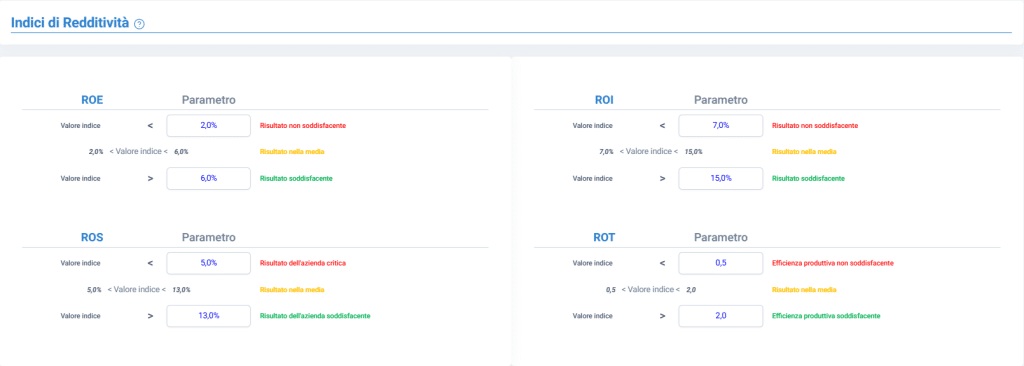
Task: Edit the ROT lower threshold 0,5 field
Action: click(x=720, y=263)
